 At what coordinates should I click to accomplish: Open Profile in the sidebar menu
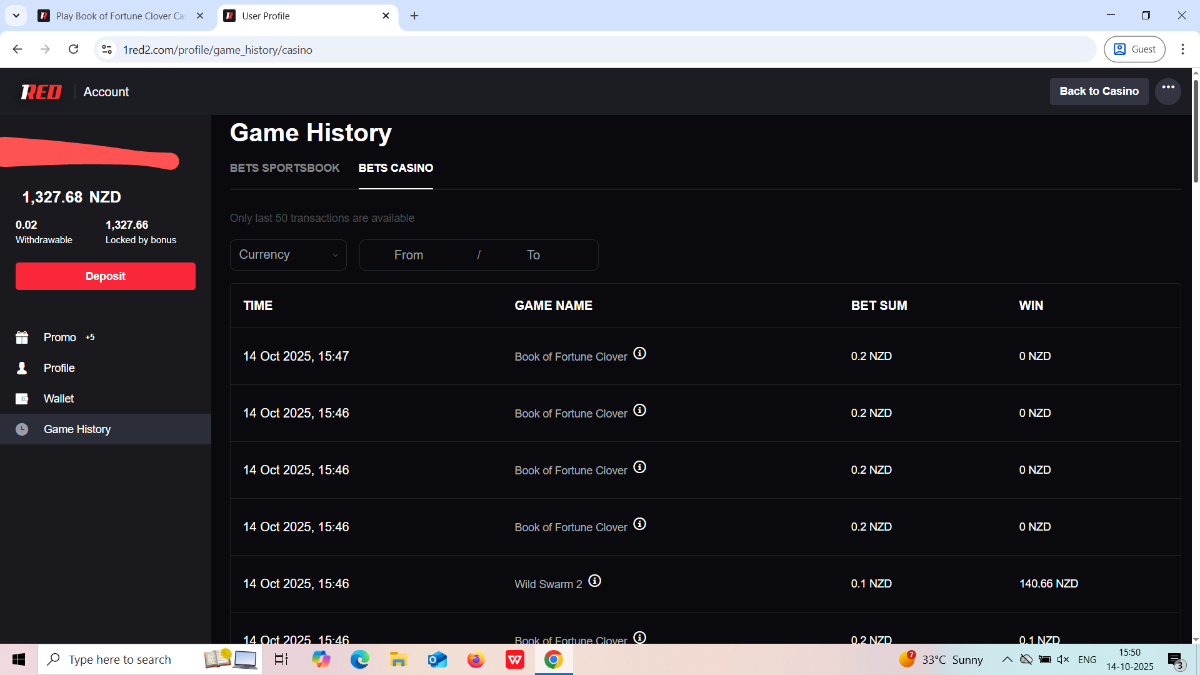(59, 368)
